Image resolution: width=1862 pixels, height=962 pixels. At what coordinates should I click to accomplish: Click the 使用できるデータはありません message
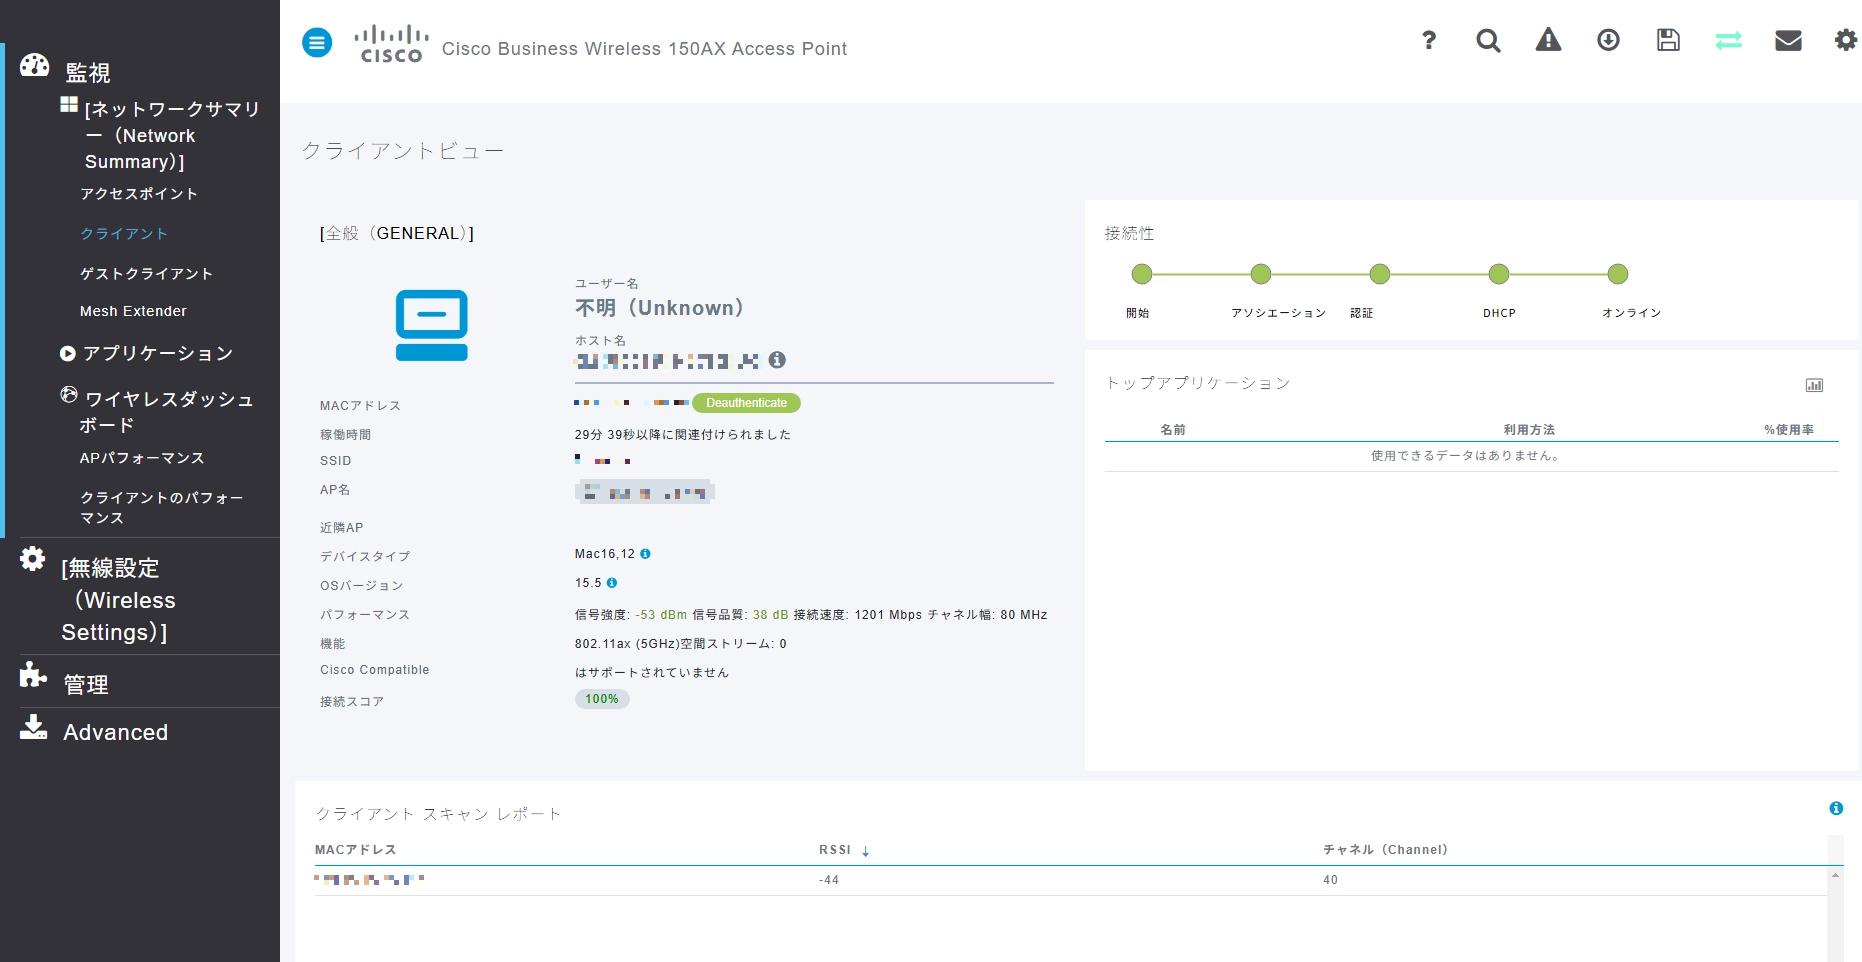[1466, 456]
